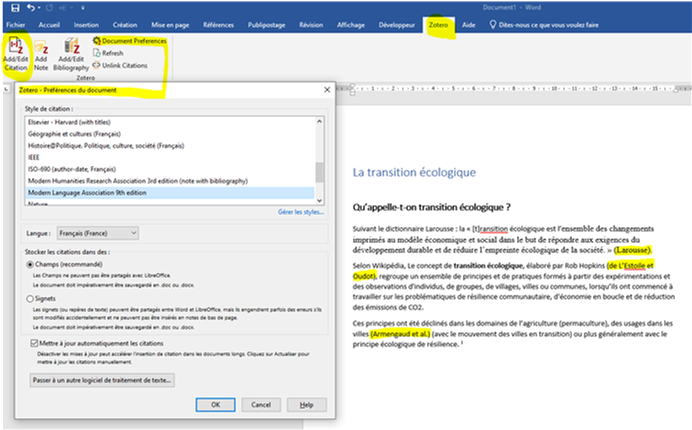The width and height of the screenshot is (692, 430).
Task: Switch to the Références tab
Action: coord(218,25)
